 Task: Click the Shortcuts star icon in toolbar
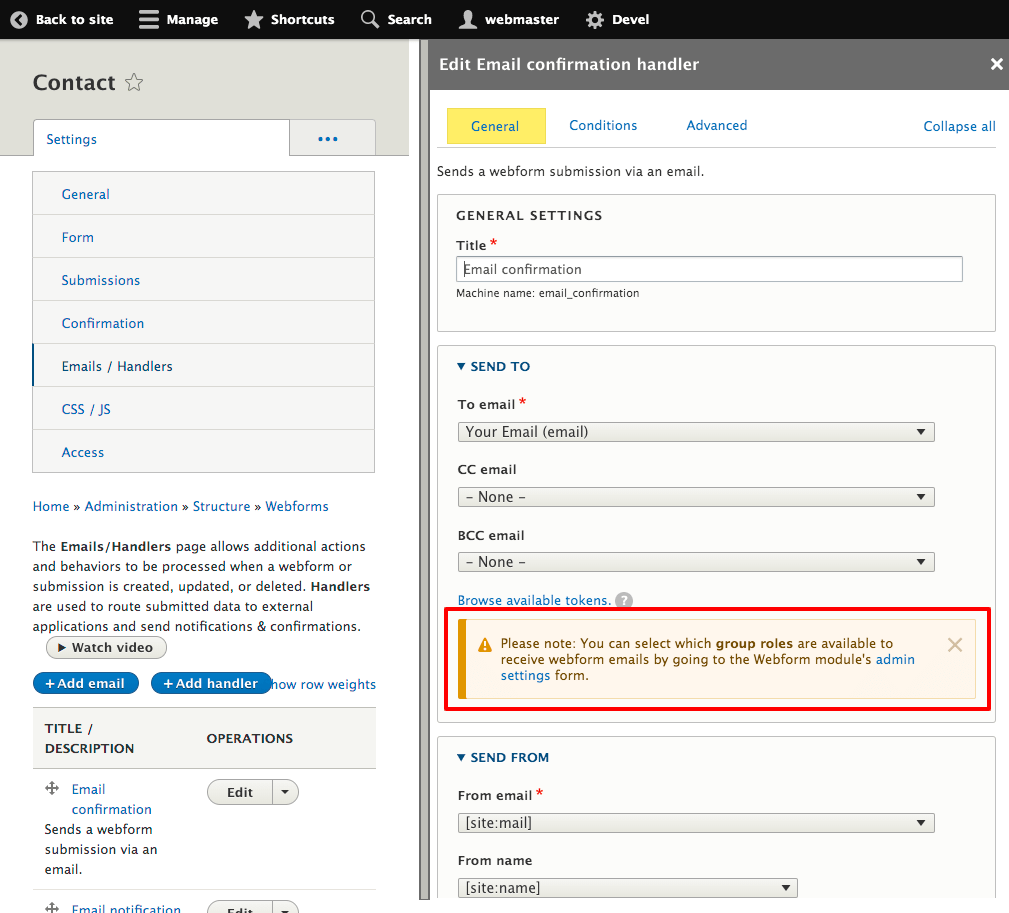254,19
